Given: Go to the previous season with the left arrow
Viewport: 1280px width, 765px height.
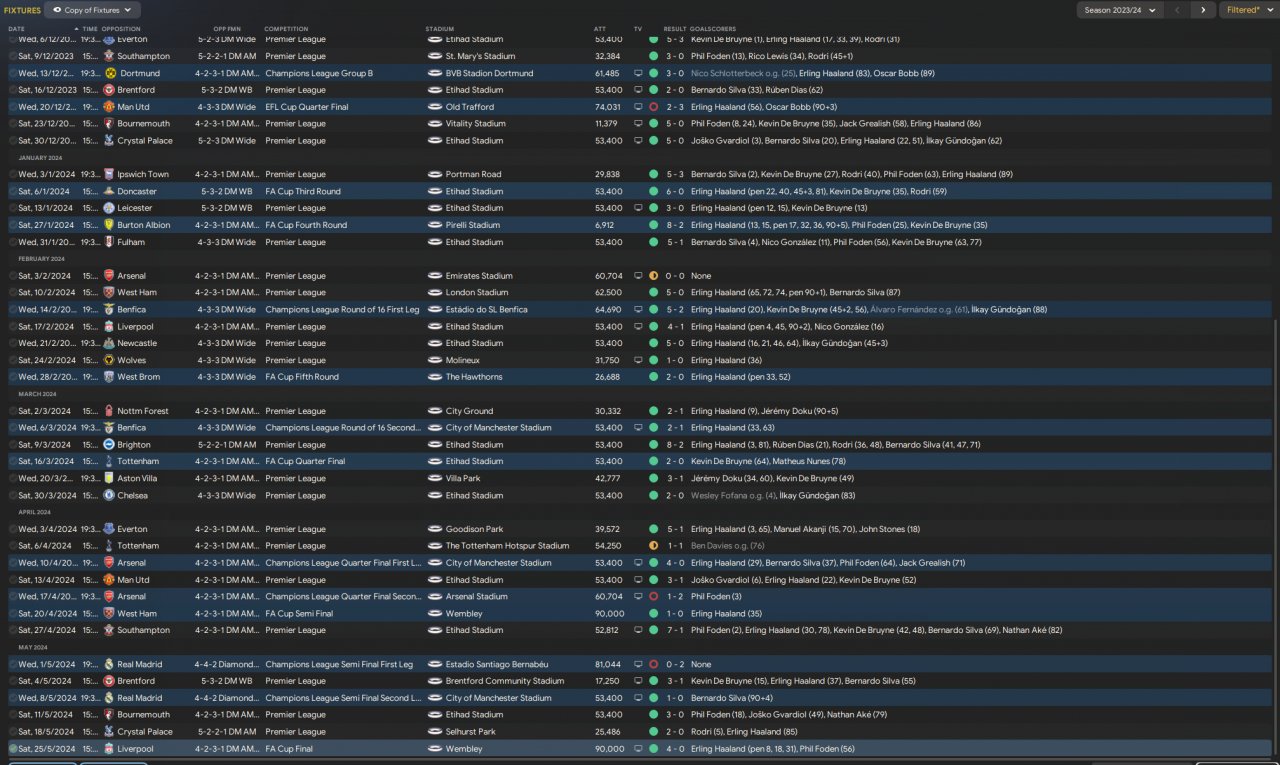Looking at the screenshot, I should tap(1178, 10).
